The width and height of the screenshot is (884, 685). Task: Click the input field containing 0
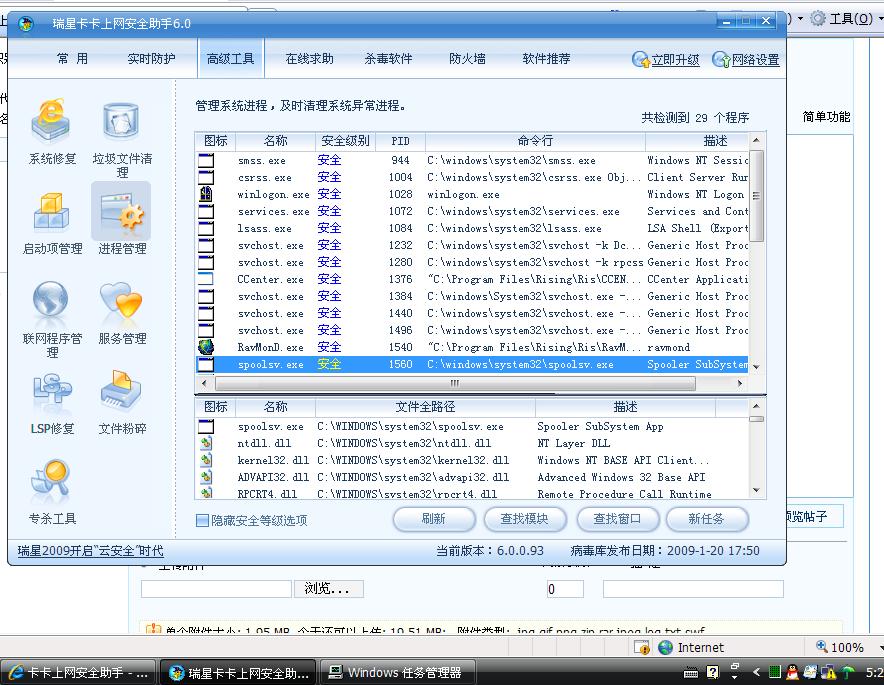[565, 589]
